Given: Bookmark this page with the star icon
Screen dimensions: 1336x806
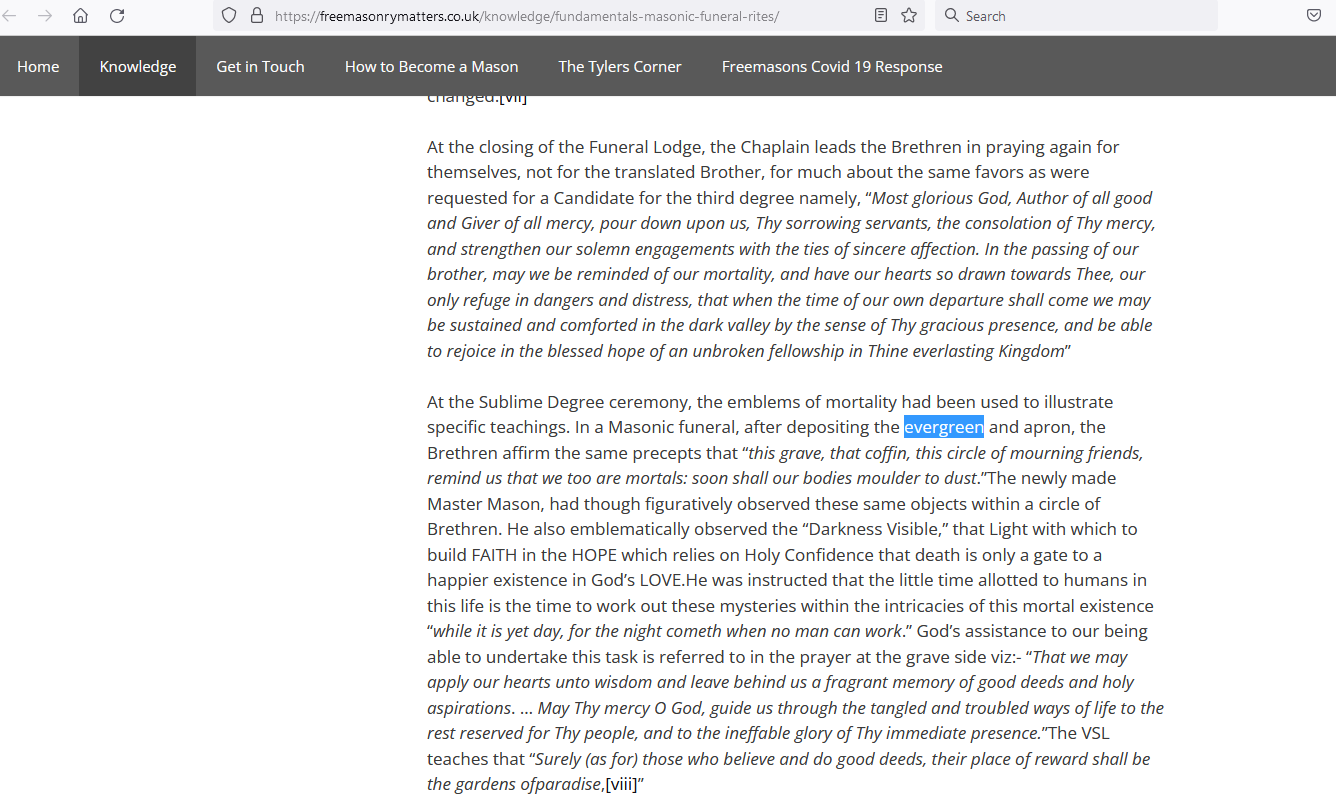Looking at the screenshot, I should point(909,16).
